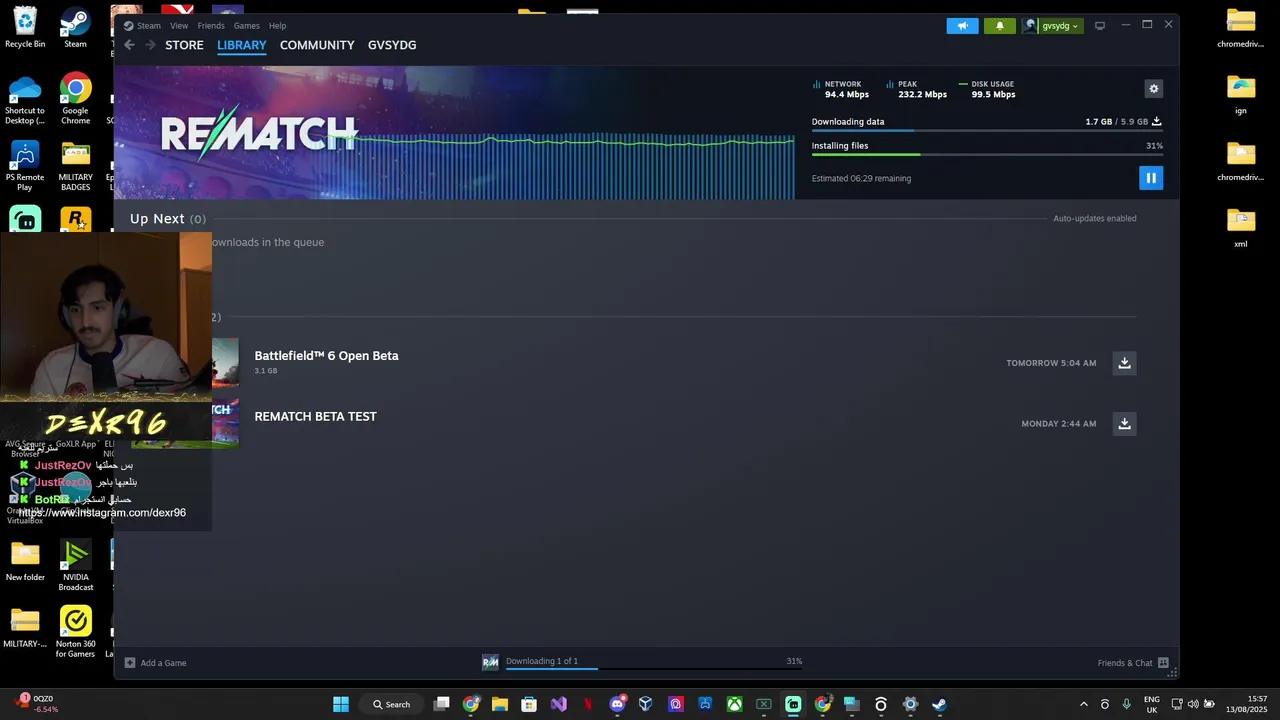Image resolution: width=1280 pixels, height=720 pixels.
Task: Select REMATCH BETA TEST title
Action: (x=315, y=417)
